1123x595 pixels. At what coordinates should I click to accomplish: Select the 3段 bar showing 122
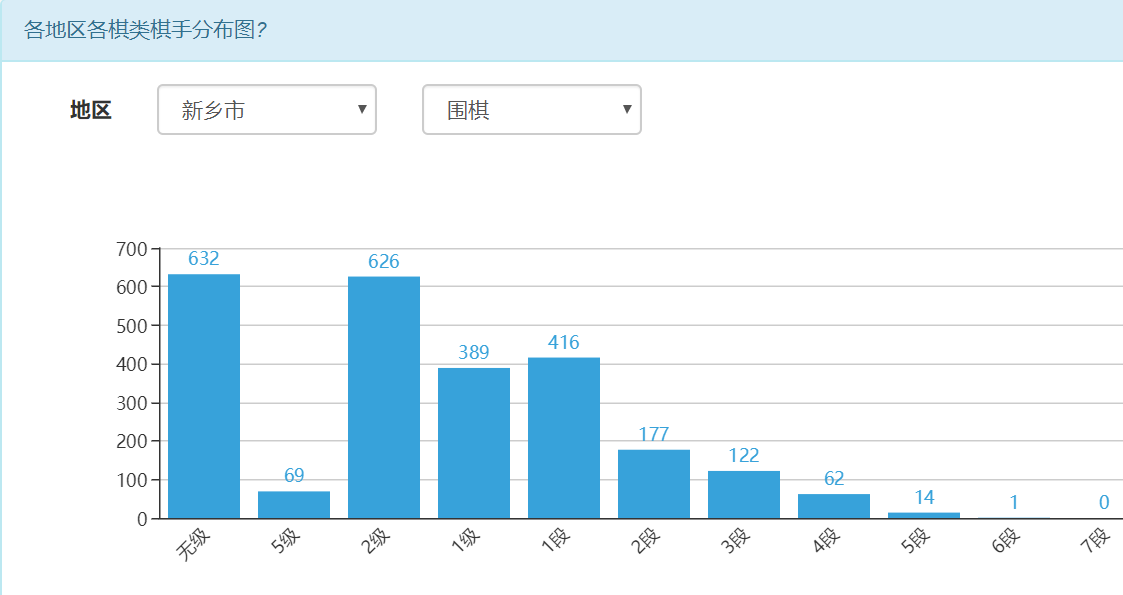[744, 494]
